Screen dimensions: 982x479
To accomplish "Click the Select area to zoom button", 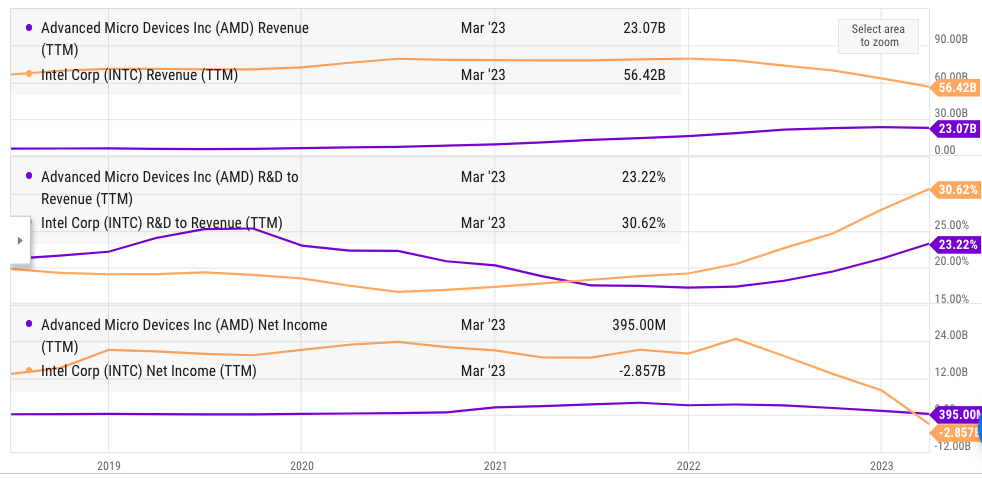I will 879,36.
